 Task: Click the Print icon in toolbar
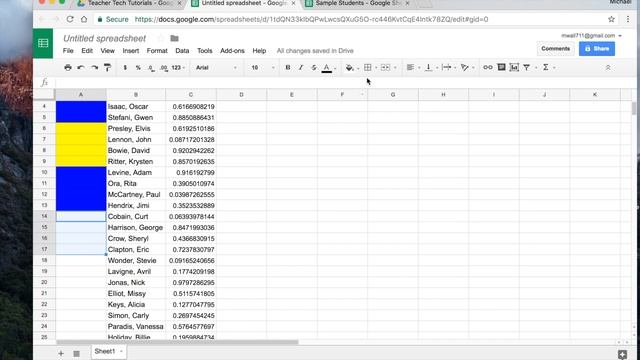(68, 68)
